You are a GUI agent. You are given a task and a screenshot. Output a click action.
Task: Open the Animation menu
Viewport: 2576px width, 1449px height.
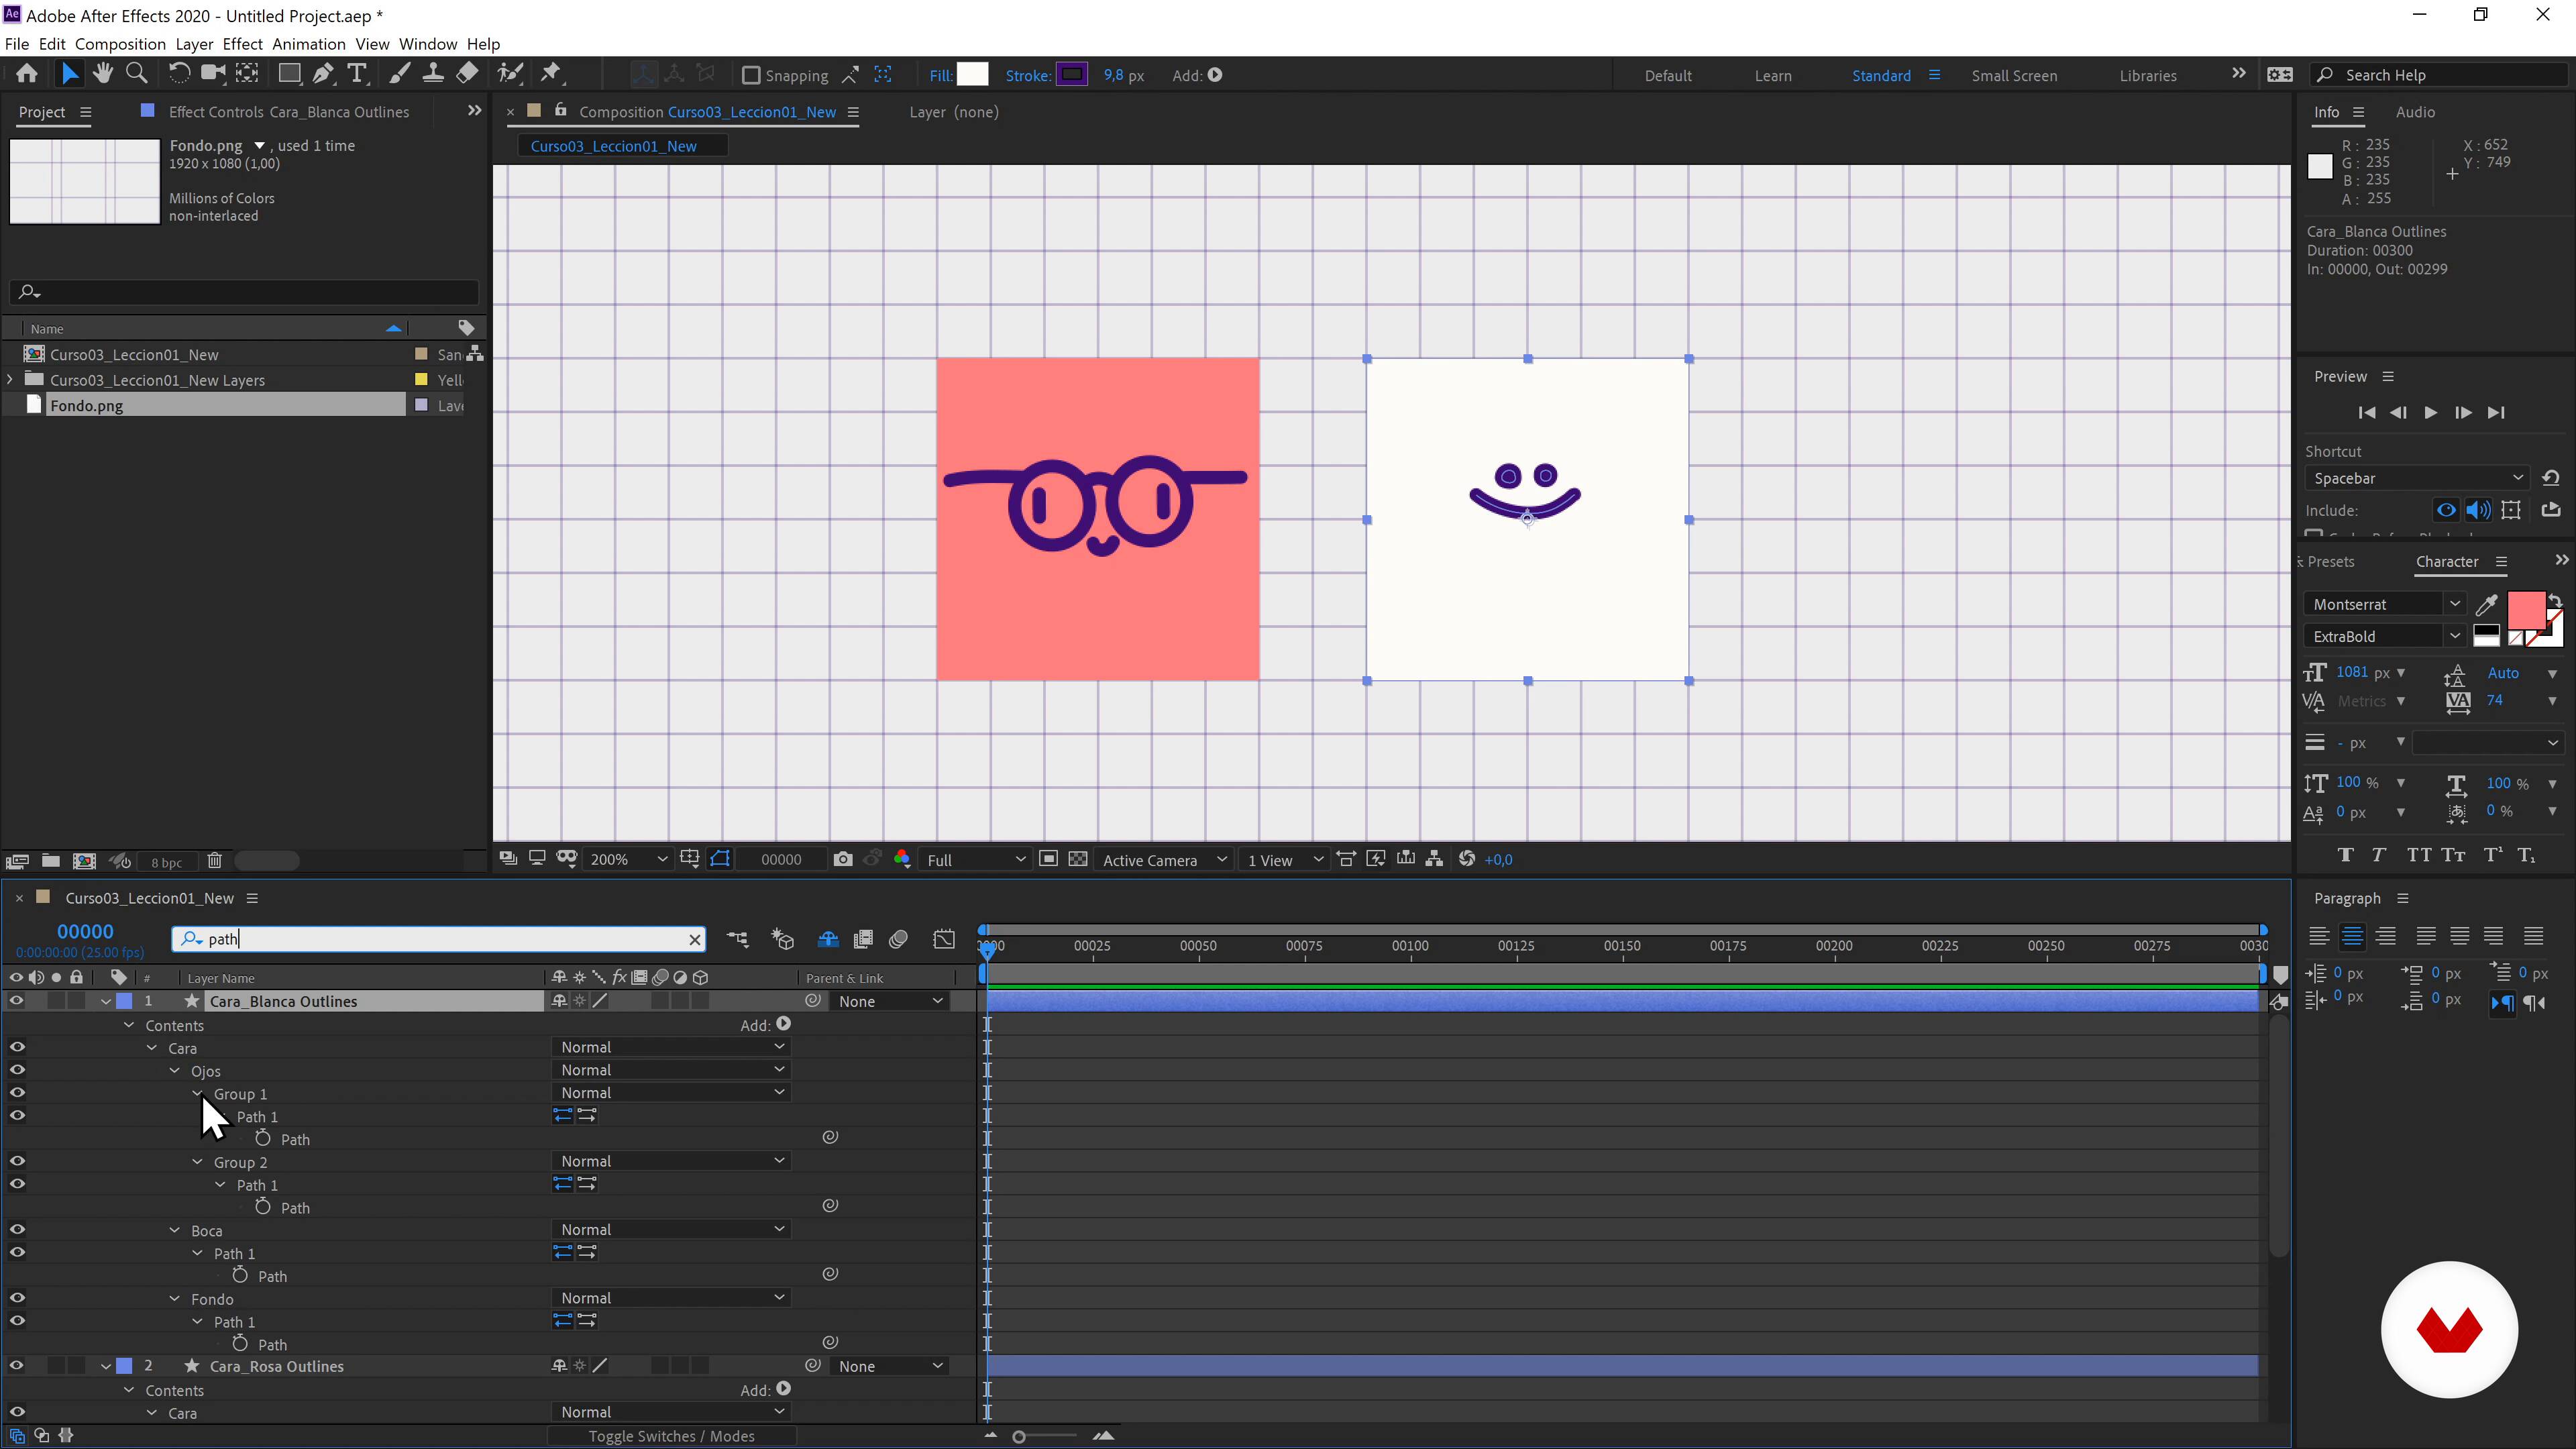tap(308, 44)
